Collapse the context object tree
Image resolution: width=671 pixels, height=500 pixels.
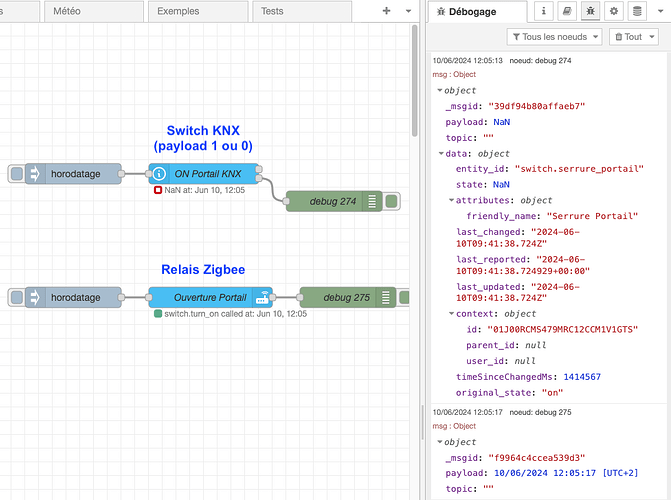click(x=451, y=314)
